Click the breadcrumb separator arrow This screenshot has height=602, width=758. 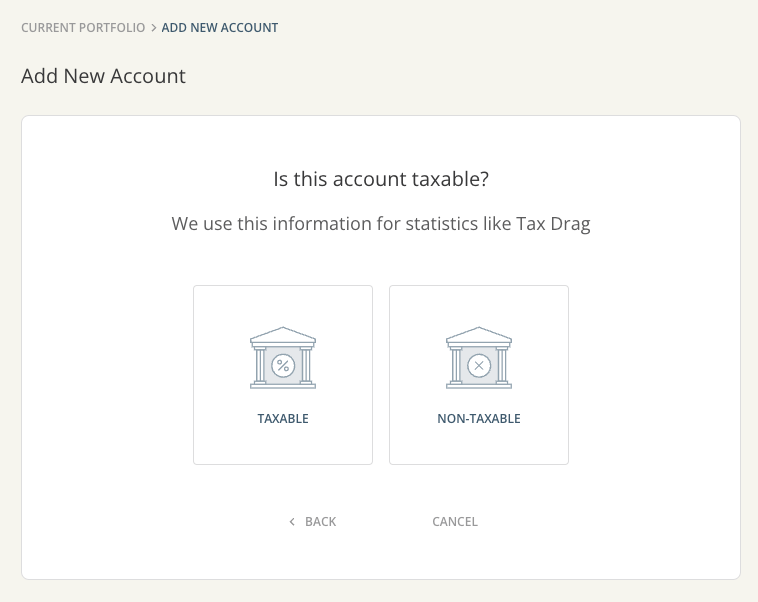[153, 28]
